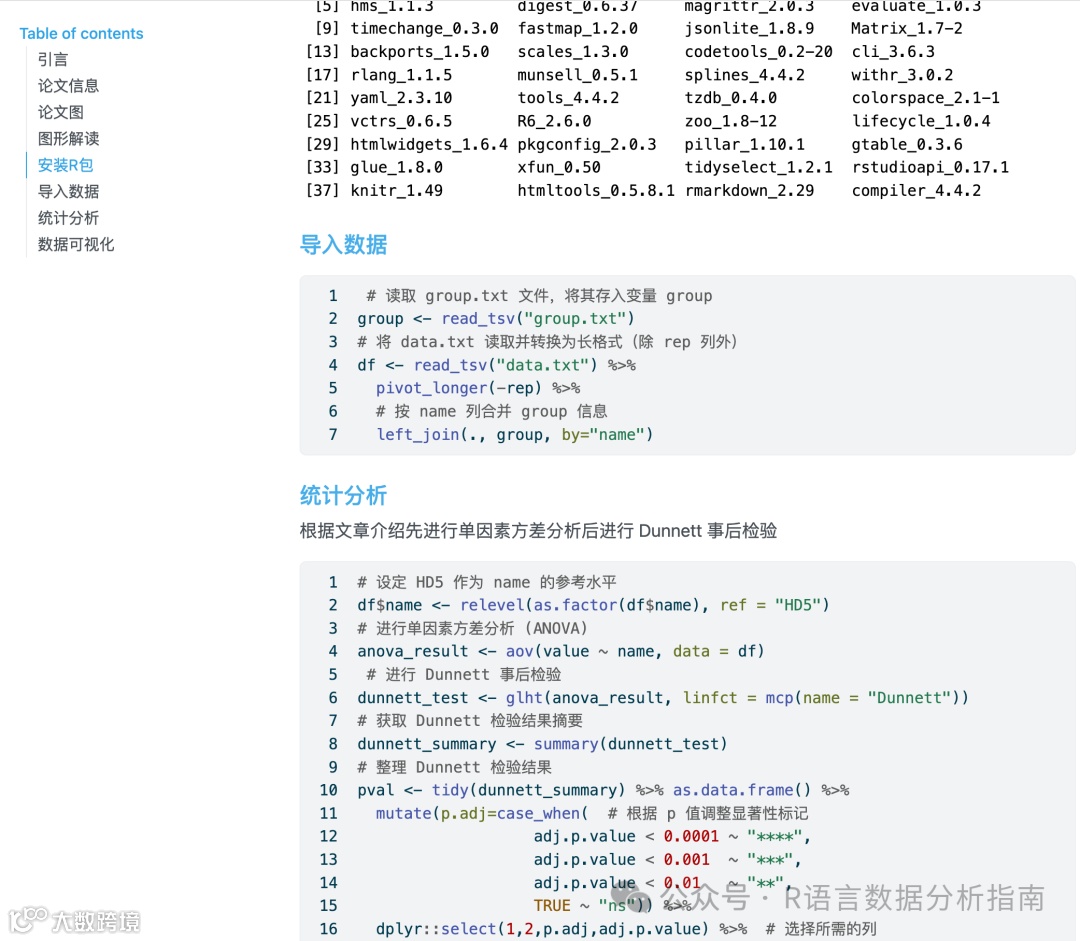Click the line df <- read_tsv("data.txt")

(496, 365)
